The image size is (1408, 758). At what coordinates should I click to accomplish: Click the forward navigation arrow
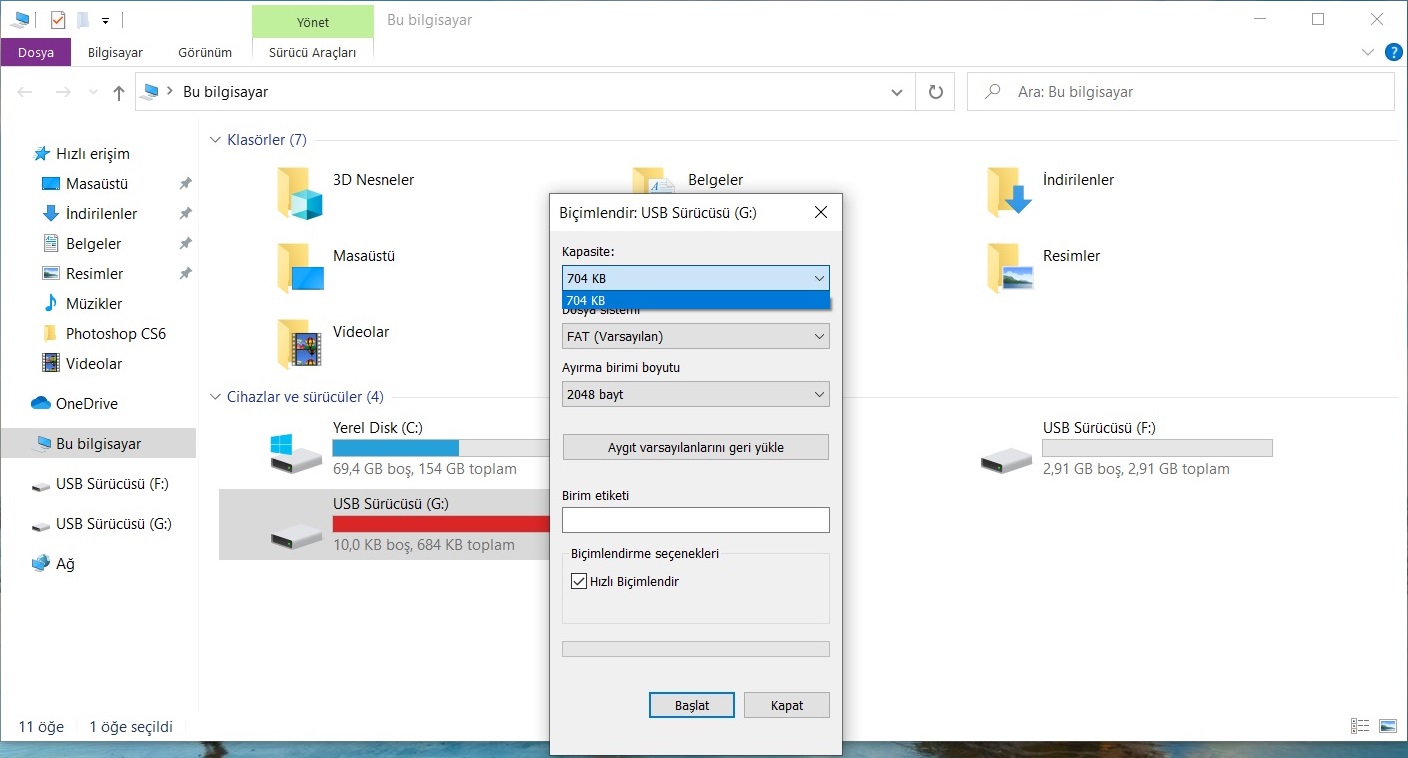click(62, 92)
